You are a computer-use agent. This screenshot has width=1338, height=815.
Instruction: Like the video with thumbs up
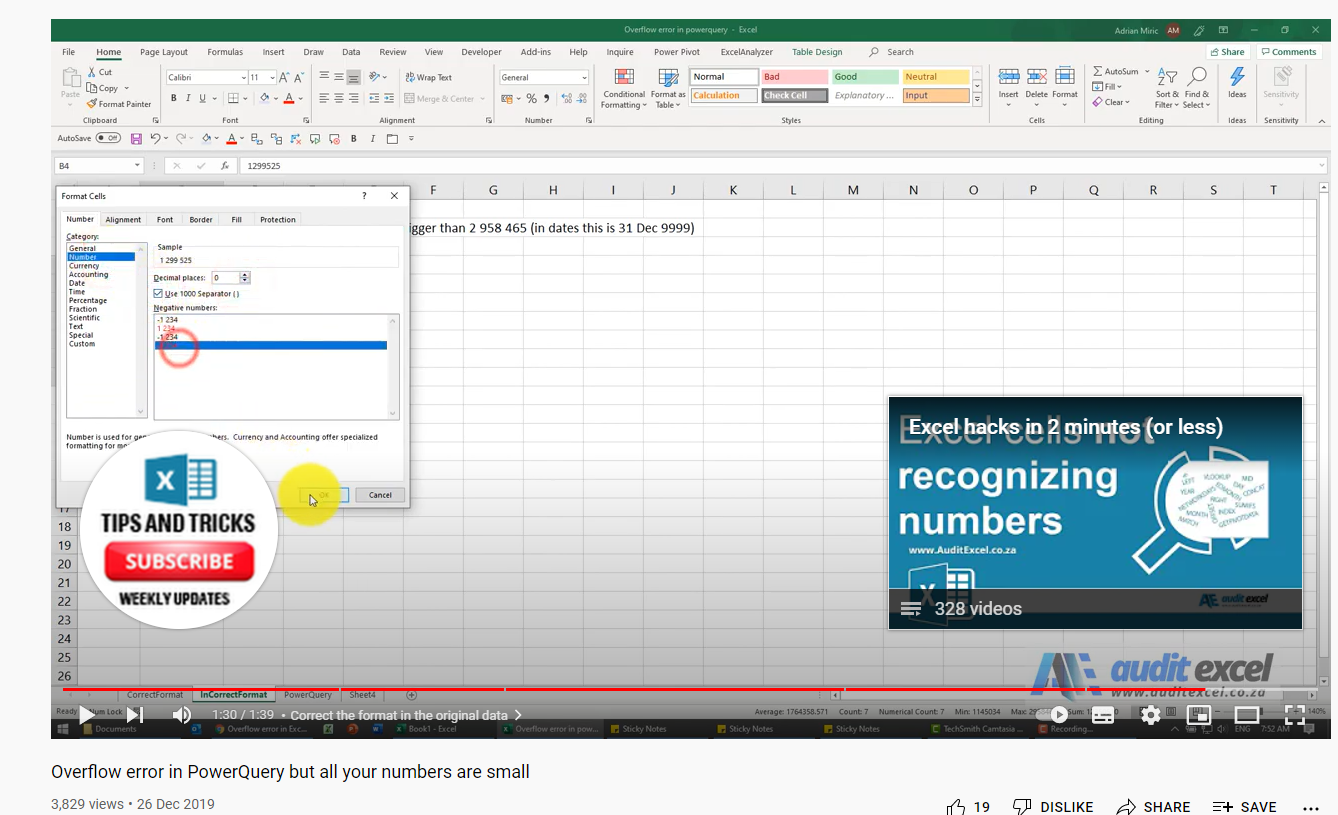click(x=957, y=806)
